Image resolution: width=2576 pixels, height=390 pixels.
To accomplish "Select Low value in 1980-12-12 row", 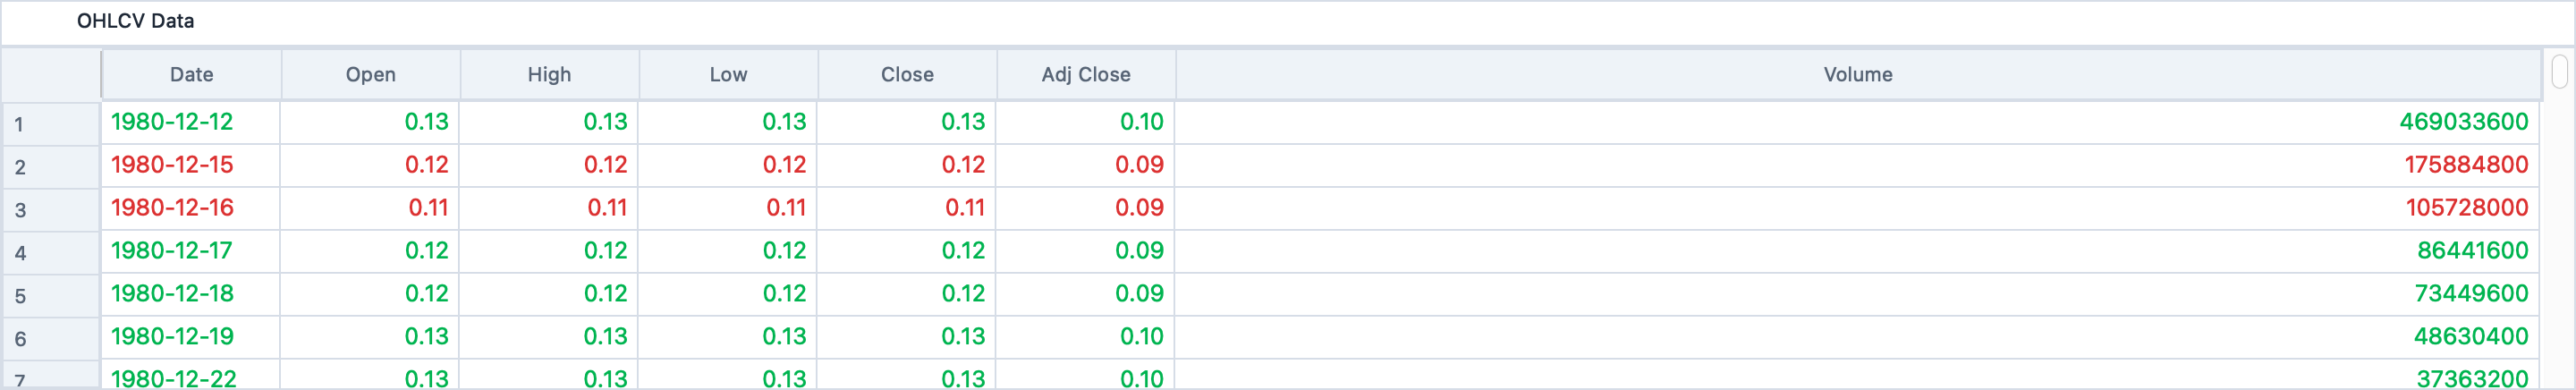I will 728,122.
